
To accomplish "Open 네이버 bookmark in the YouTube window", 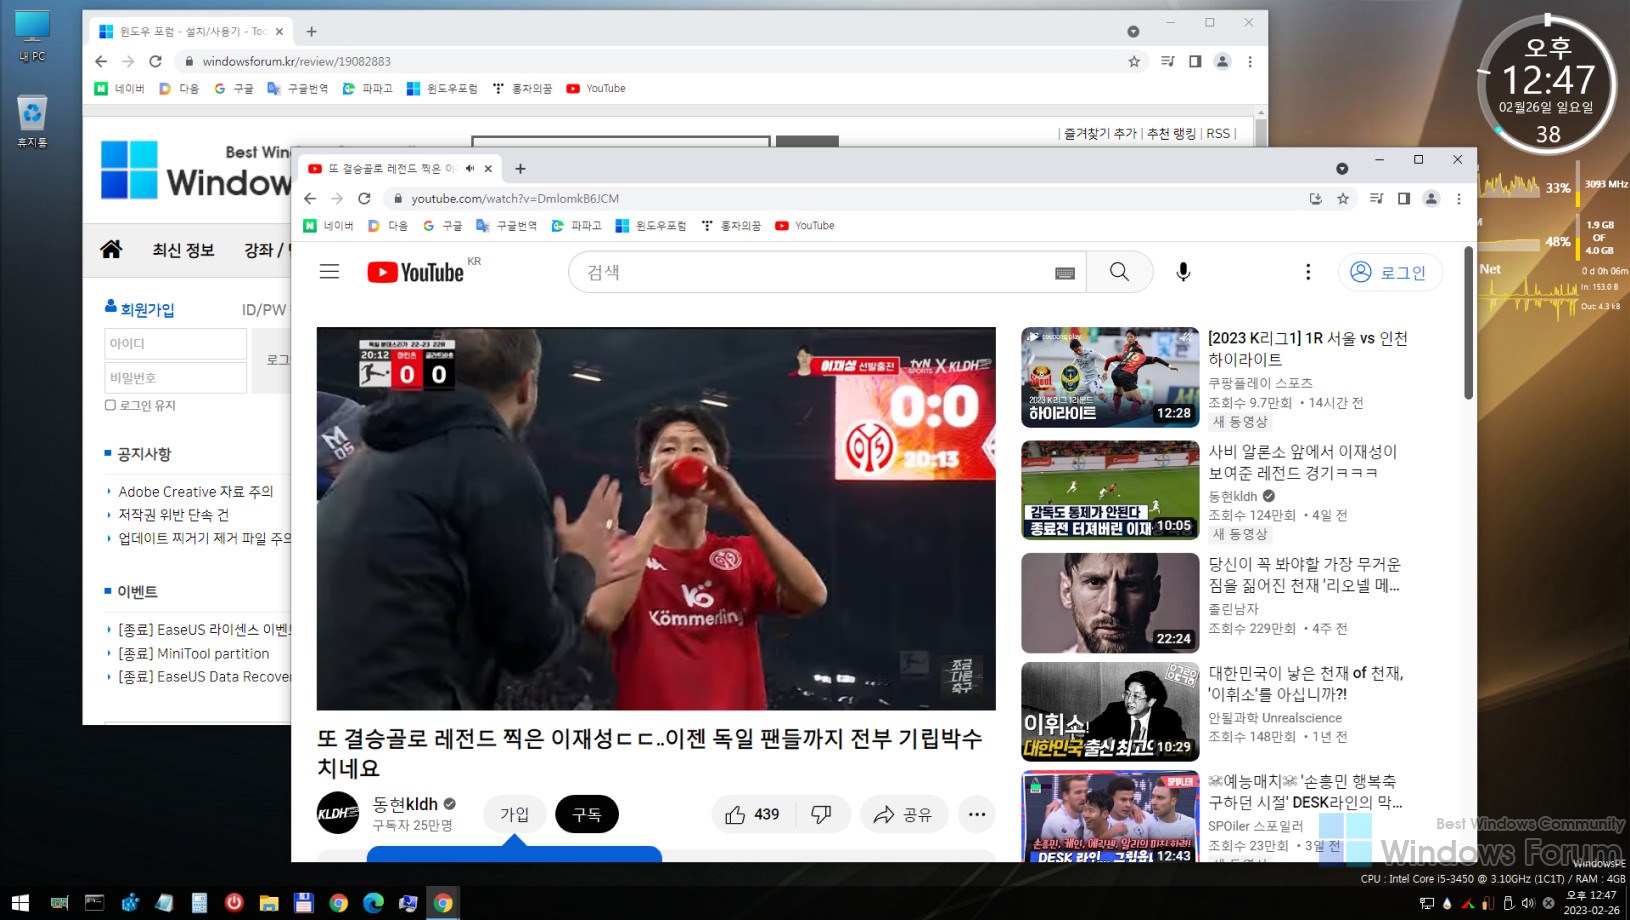I will [x=328, y=225].
